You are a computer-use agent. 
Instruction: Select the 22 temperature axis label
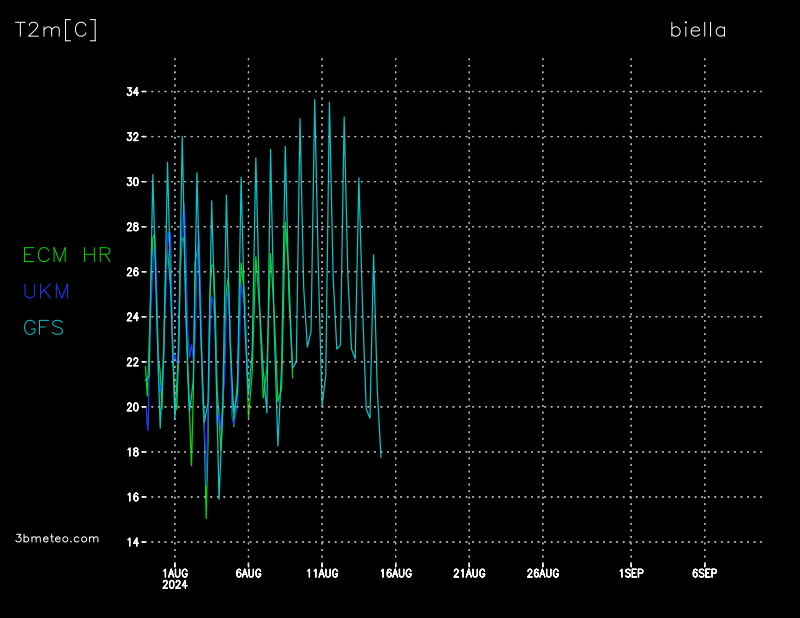(131, 362)
